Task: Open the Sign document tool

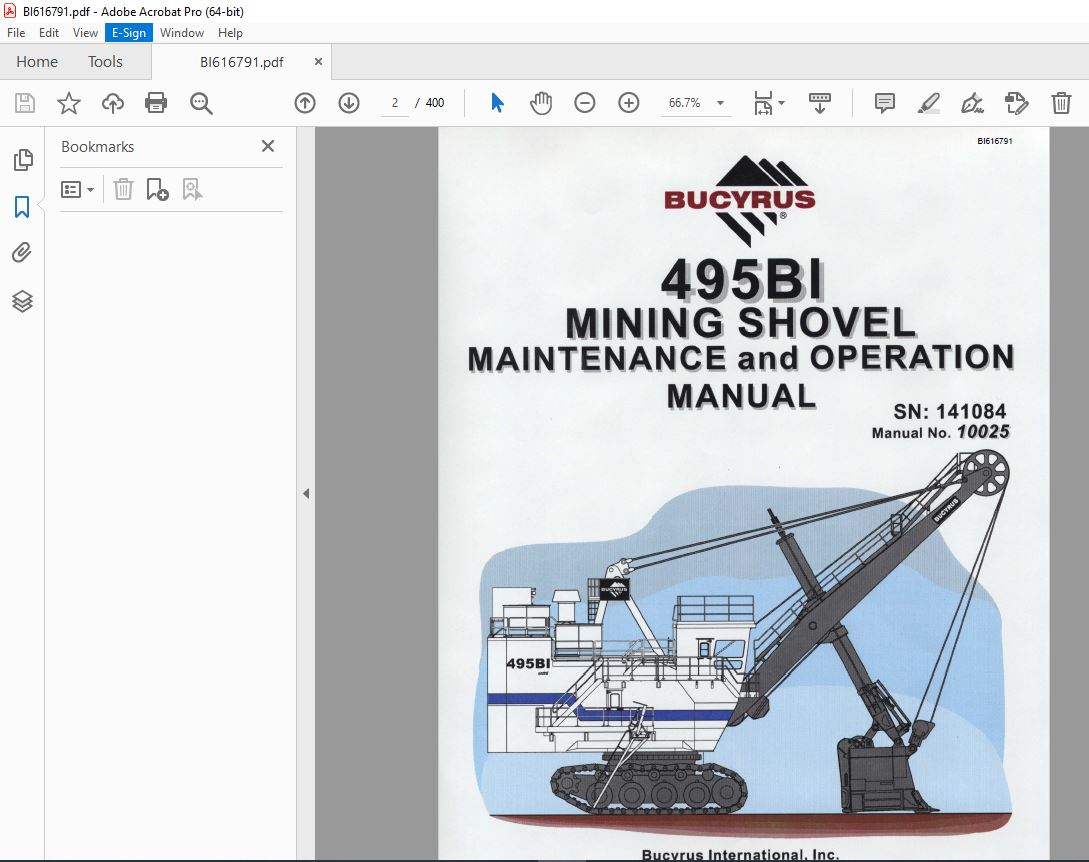Action: (x=972, y=103)
